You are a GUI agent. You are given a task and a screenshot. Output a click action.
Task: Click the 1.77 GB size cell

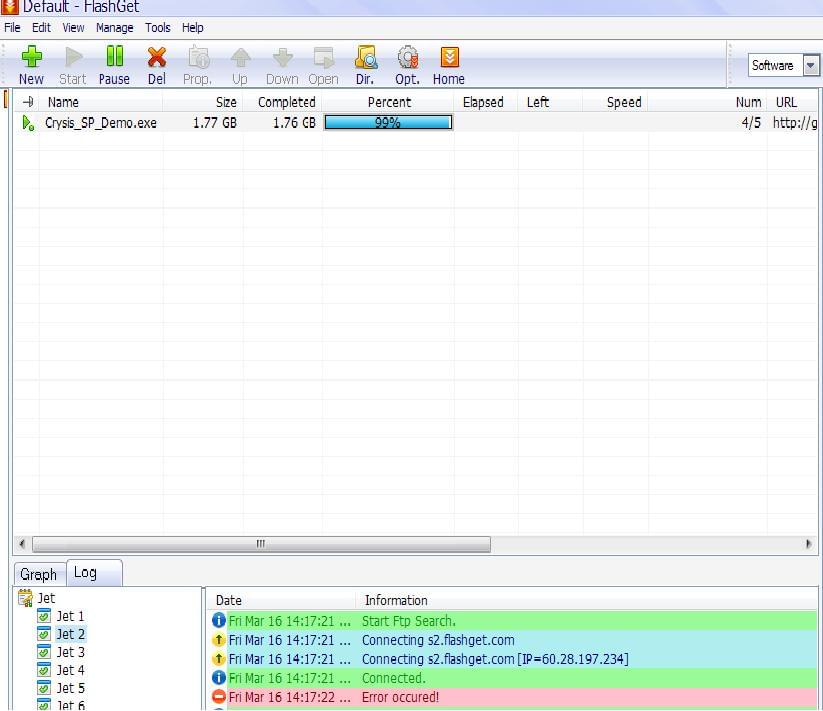(x=215, y=123)
